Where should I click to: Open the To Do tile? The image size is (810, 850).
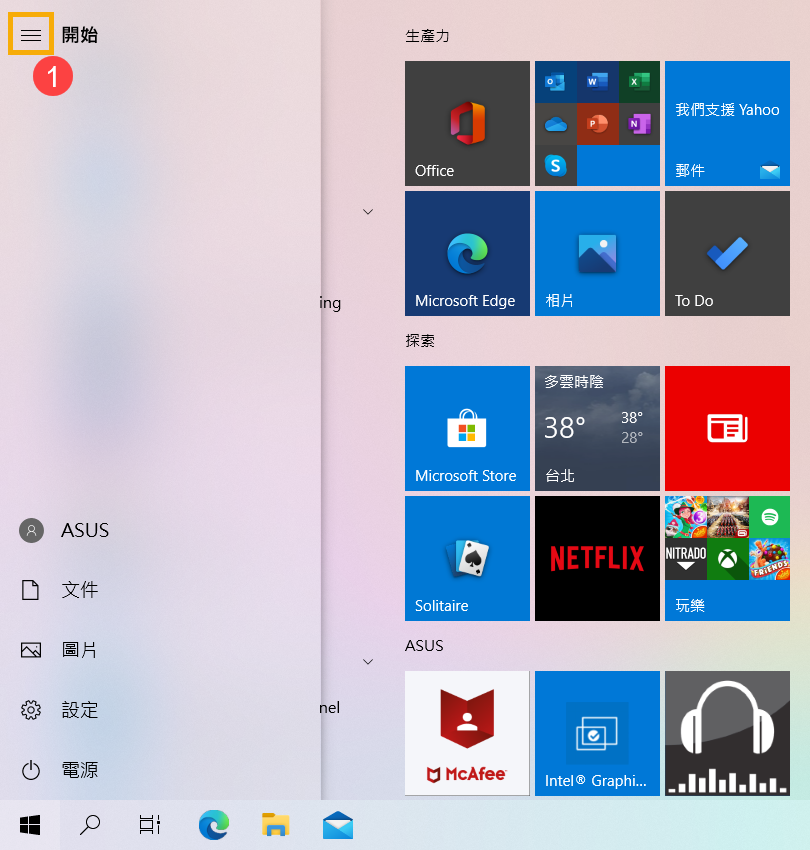(727, 253)
